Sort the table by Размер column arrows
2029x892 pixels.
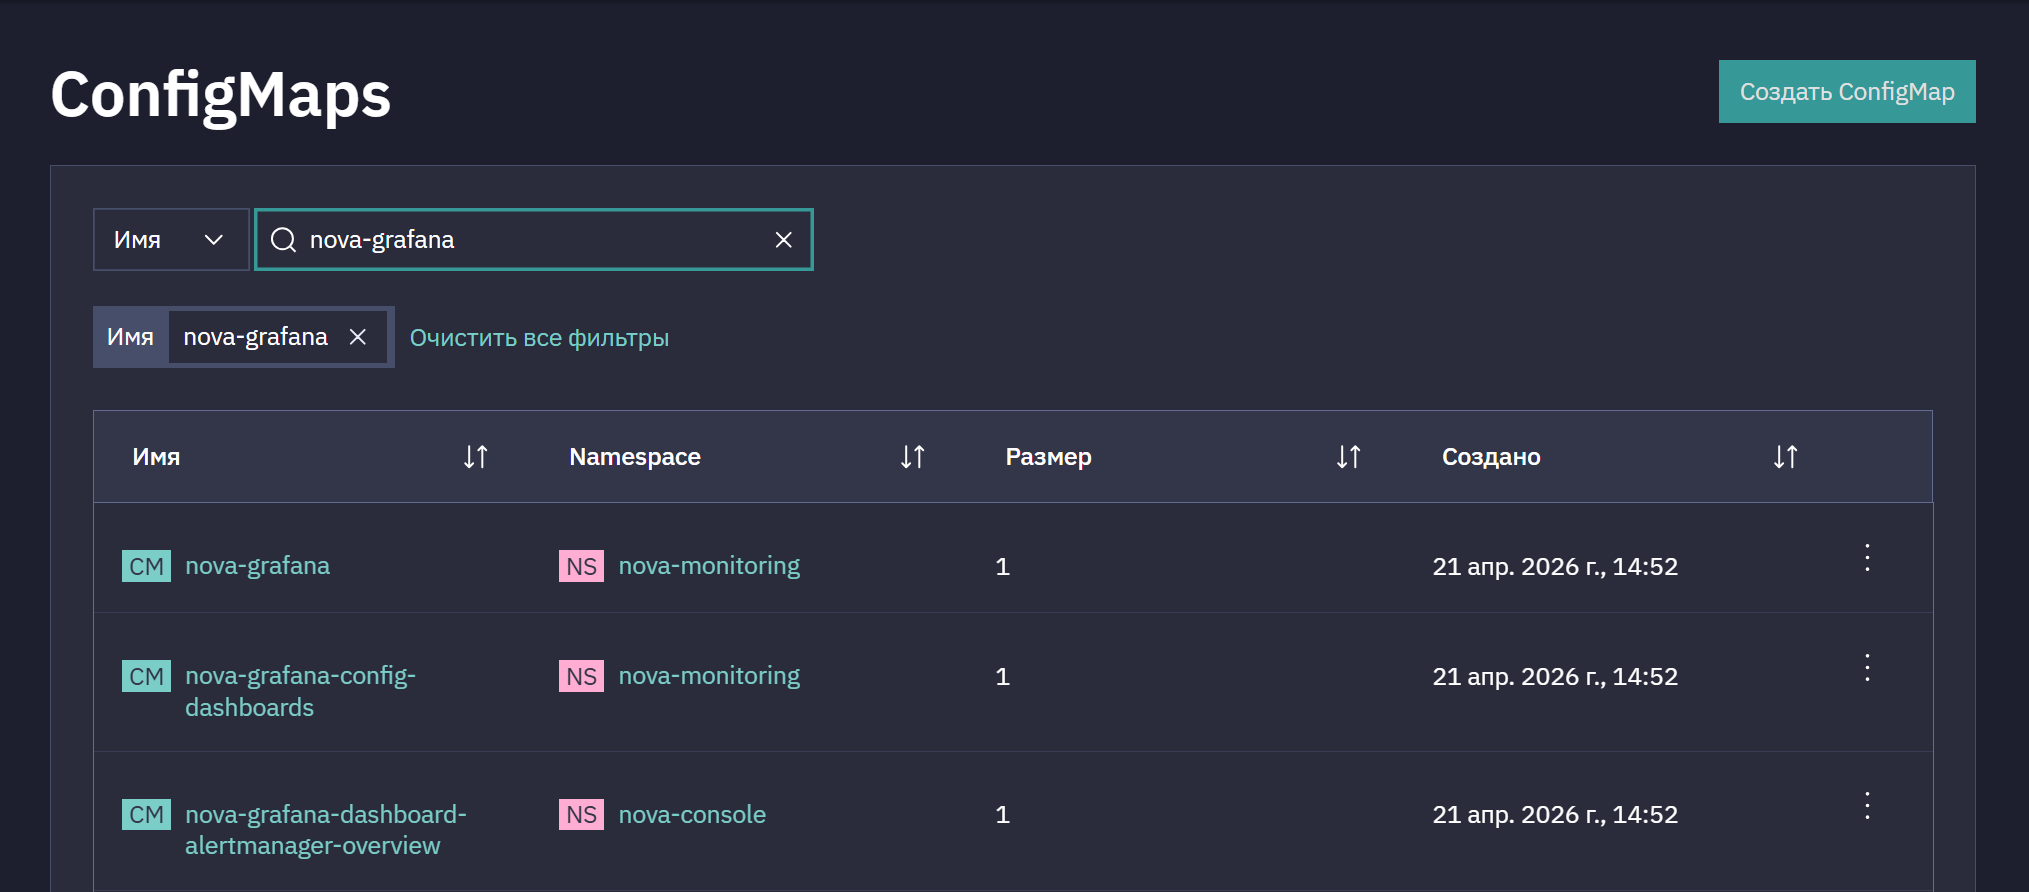[x=1349, y=457]
